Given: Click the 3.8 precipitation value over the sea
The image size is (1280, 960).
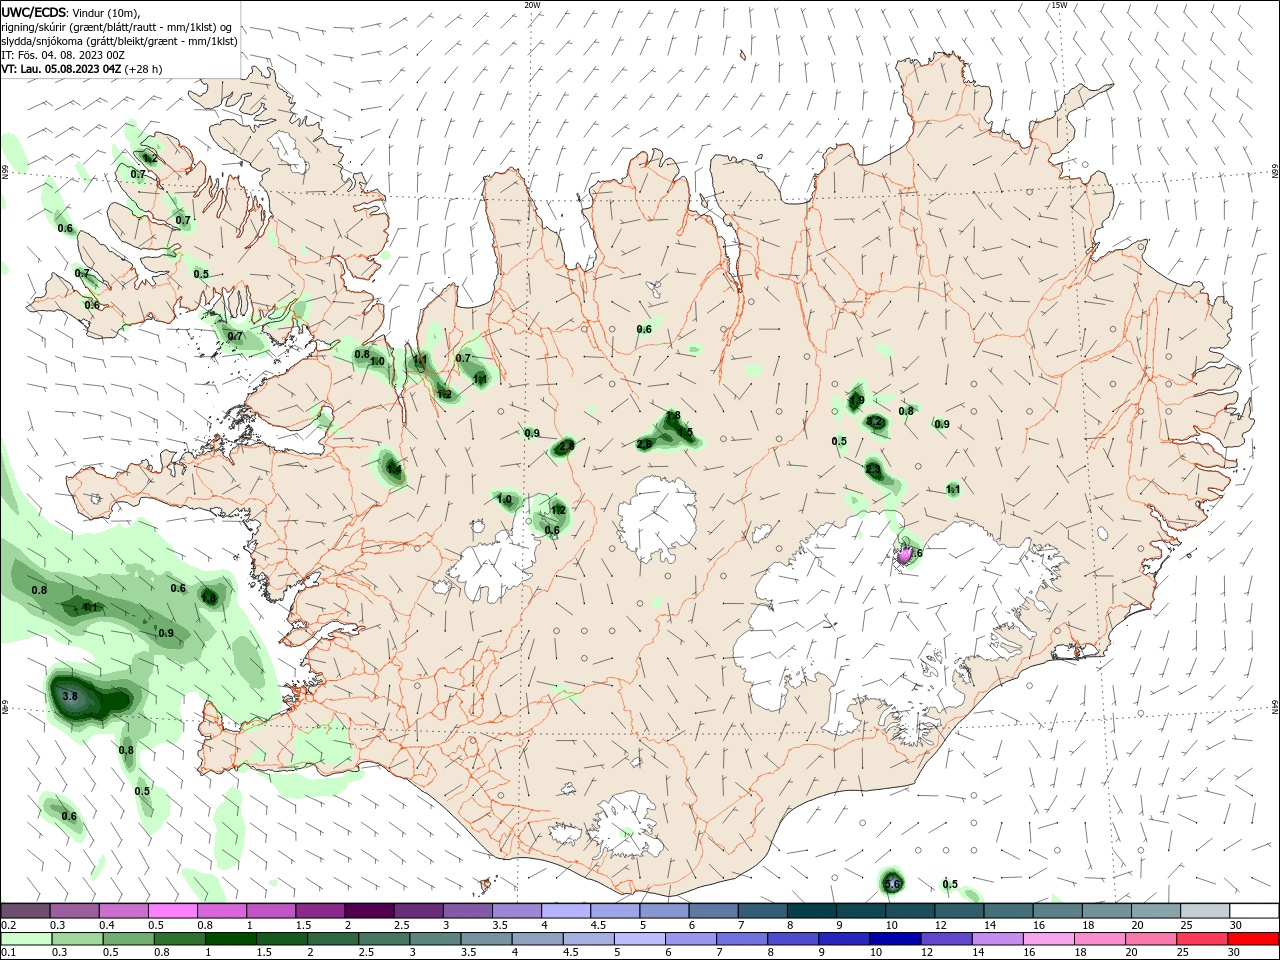Looking at the screenshot, I should tap(70, 696).
